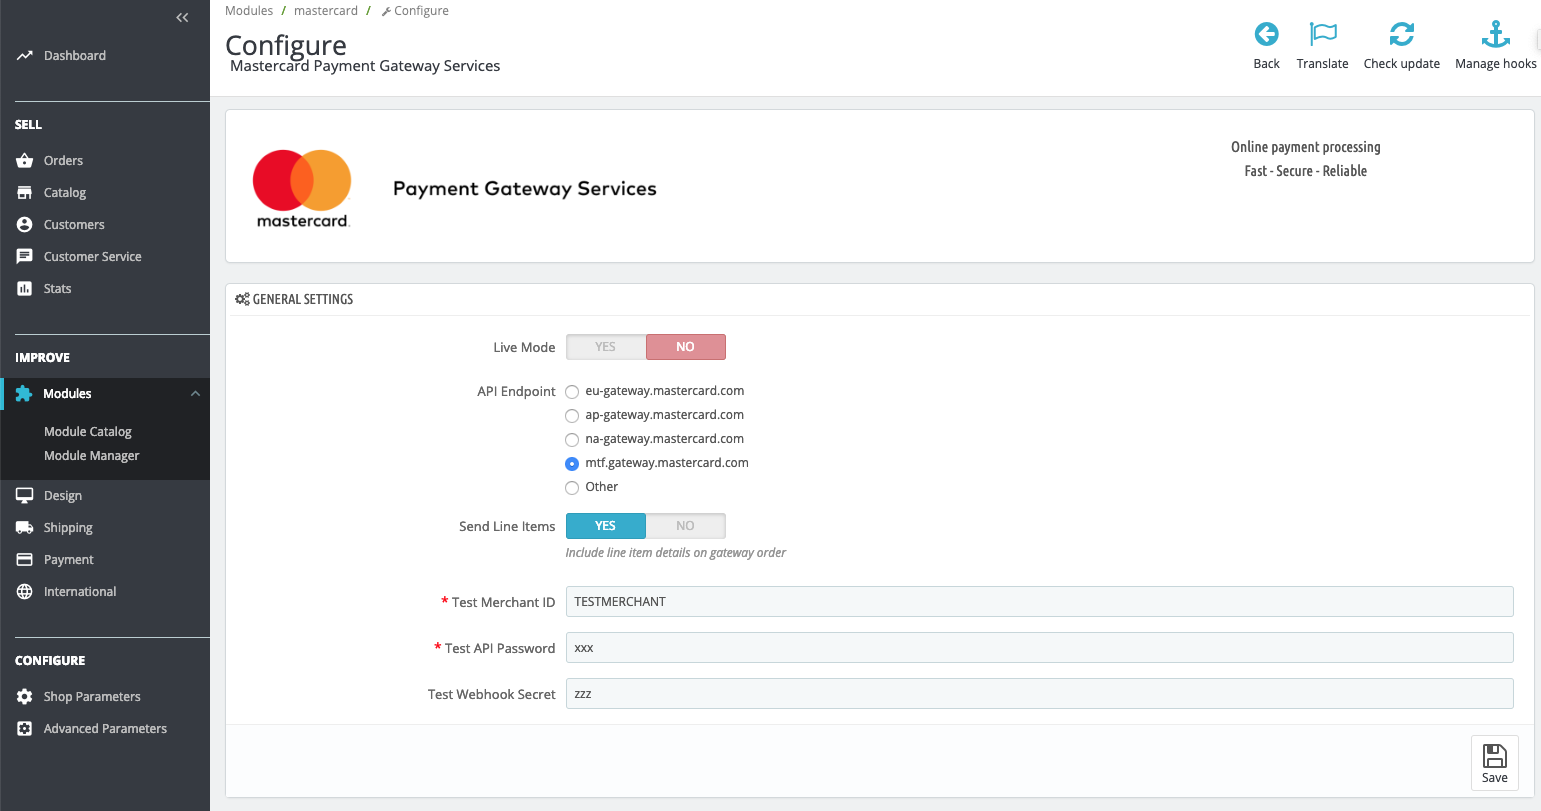This screenshot has height=811, width=1541.
Task: Choose the Other API endpoint option
Action: [x=572, y=488]
